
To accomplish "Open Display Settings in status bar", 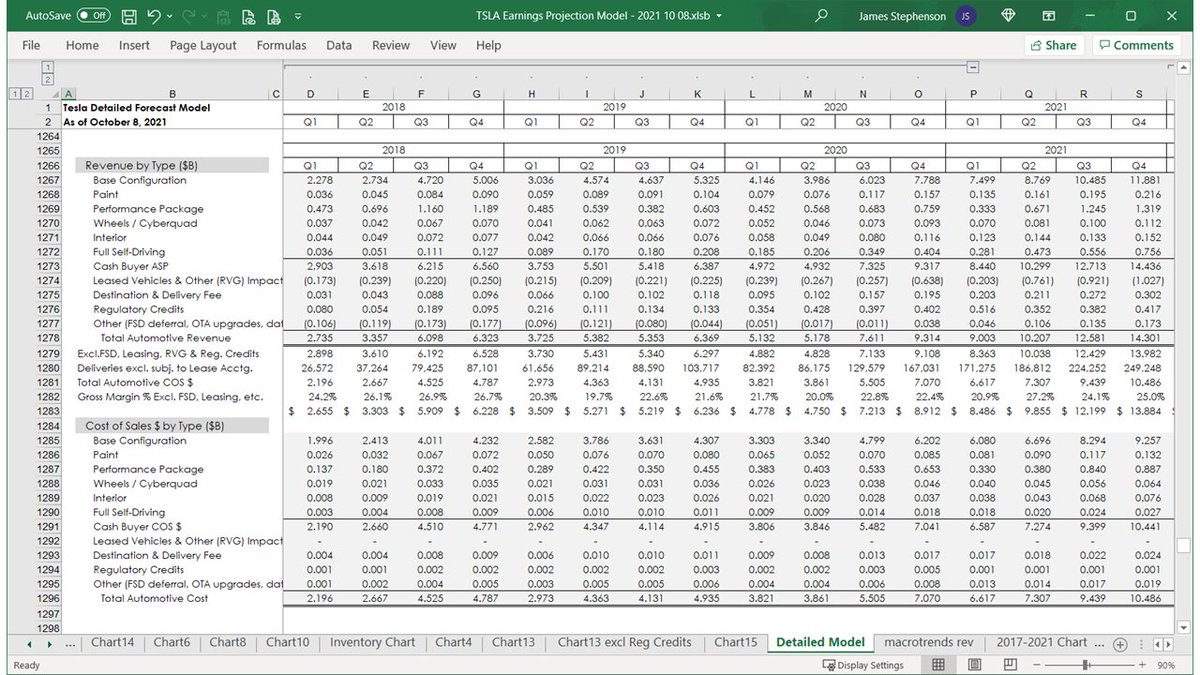I will point(864,665).
